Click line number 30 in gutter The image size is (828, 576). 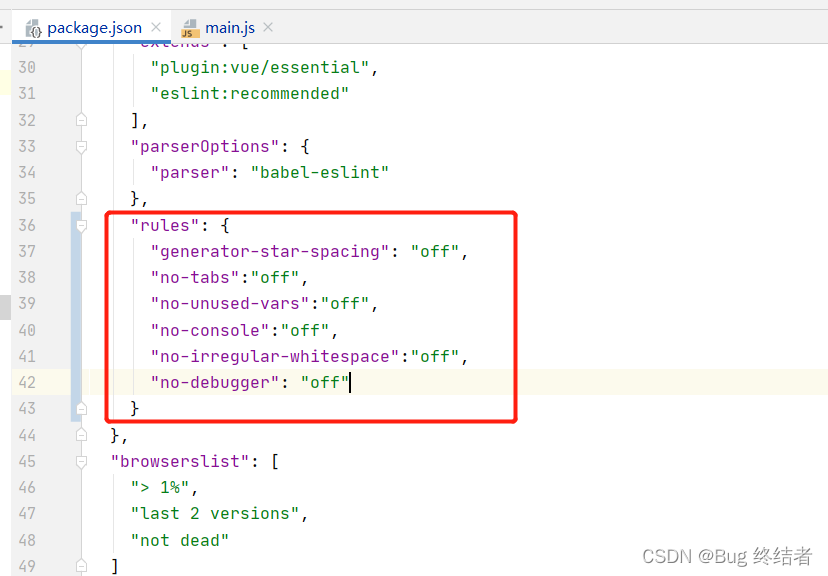click(x=27, y=68)
